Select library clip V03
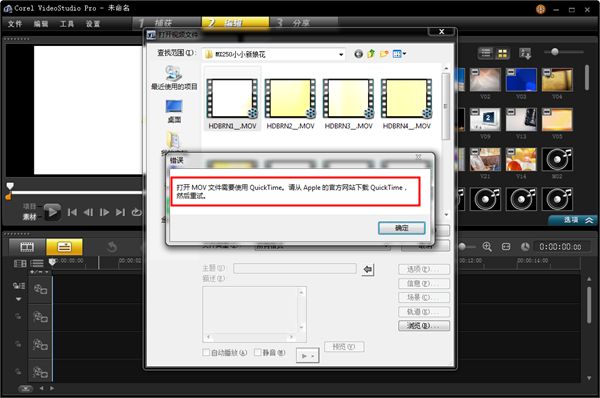Screen dimensions: 600x398 (521, 80)
